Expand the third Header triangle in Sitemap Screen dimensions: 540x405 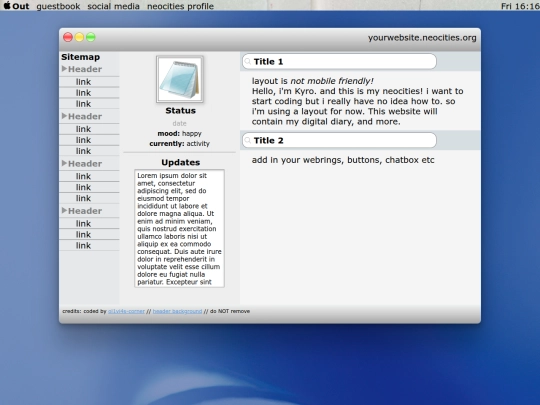[64, 163]
